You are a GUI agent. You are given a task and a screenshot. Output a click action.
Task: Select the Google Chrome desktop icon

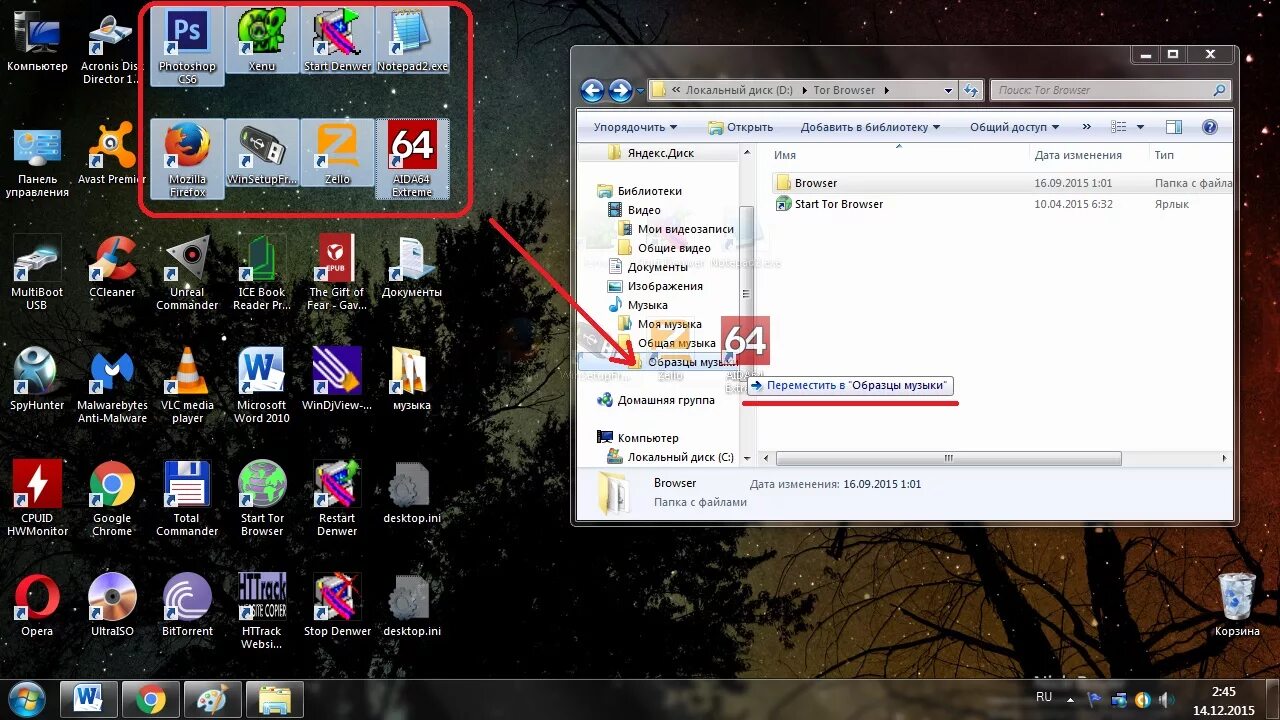coord(112,499)
